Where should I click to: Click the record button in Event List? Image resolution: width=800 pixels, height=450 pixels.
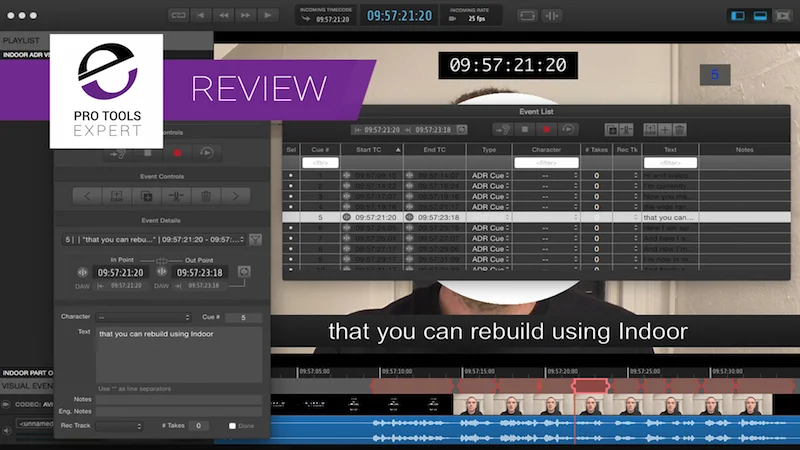pyautogui.click(x=546, y=130)
